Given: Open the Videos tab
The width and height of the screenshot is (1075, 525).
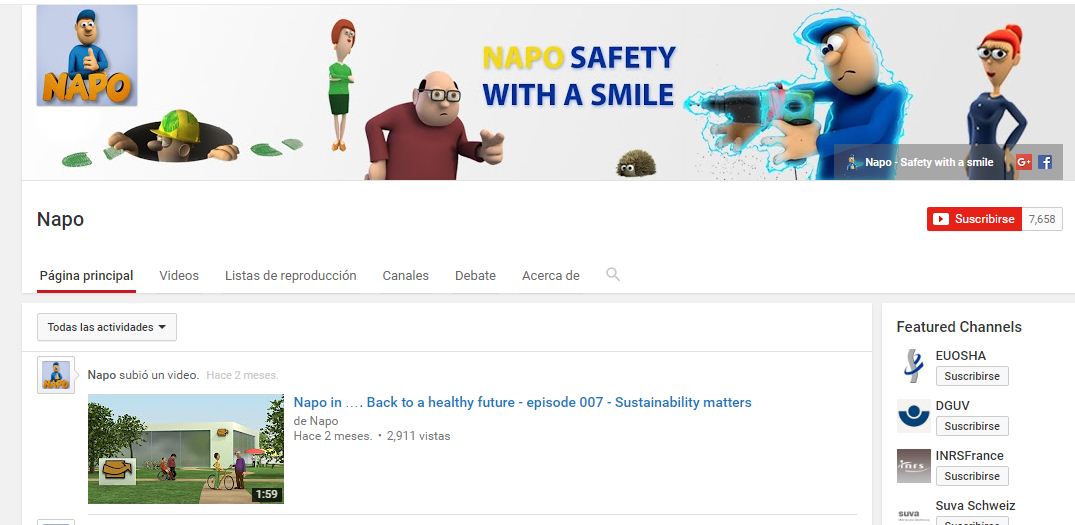Looking at the screenshot, I should click(179, 276).
